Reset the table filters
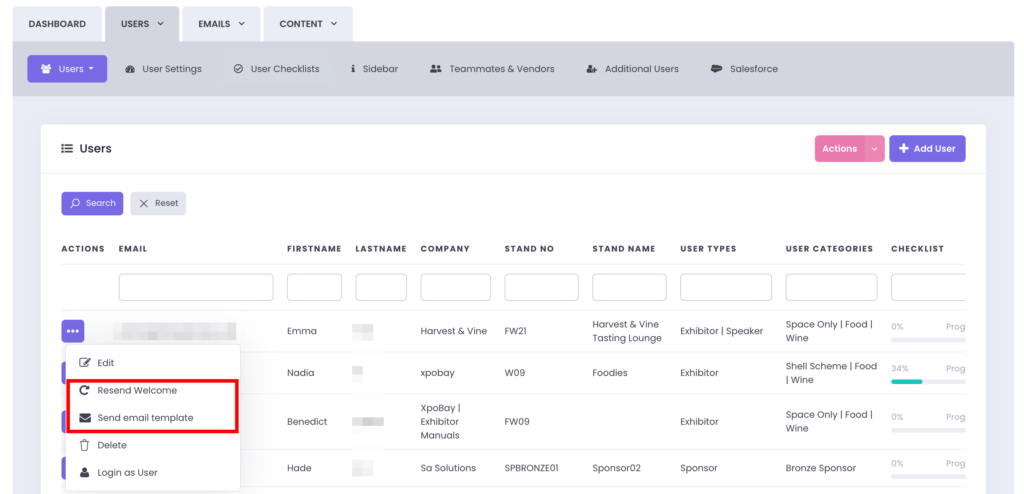The width and height of the screenshot is (1024, 494). [x=158, y=203]
